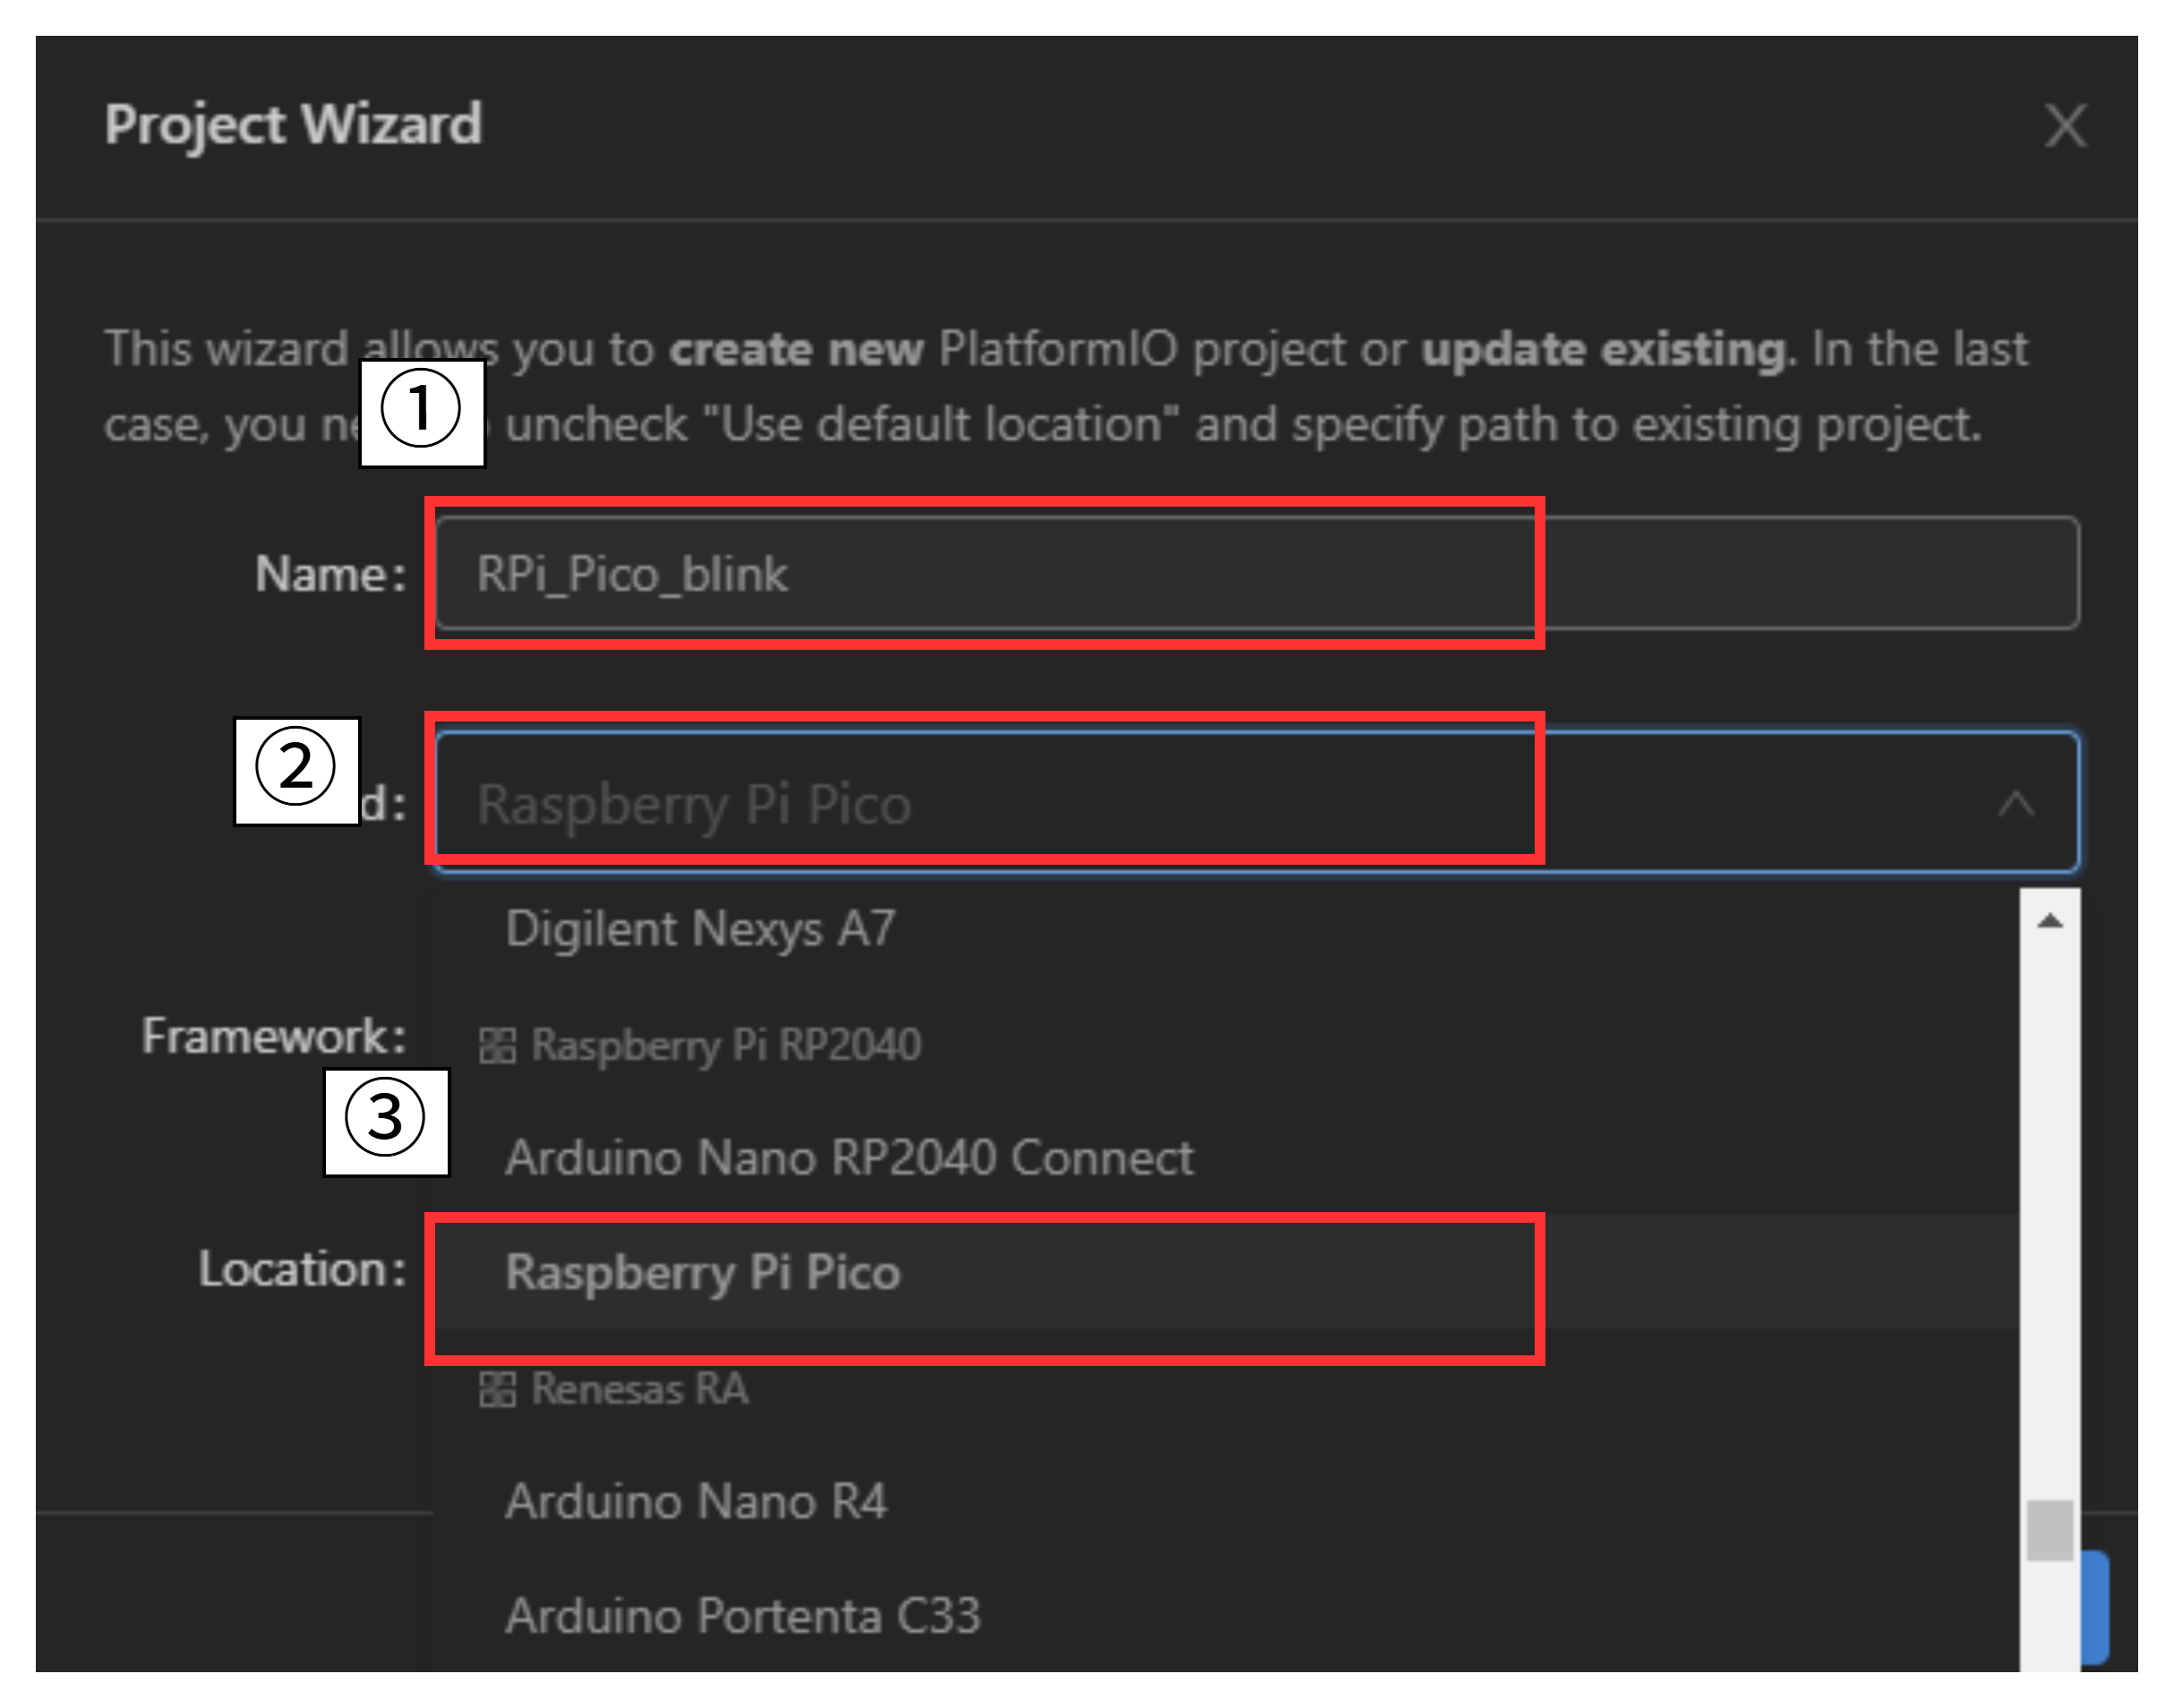Viewport: 2174px width, 1708px height.
Task: Click the Framework label
Action: pyautogui.click(x=273, y=1035)
